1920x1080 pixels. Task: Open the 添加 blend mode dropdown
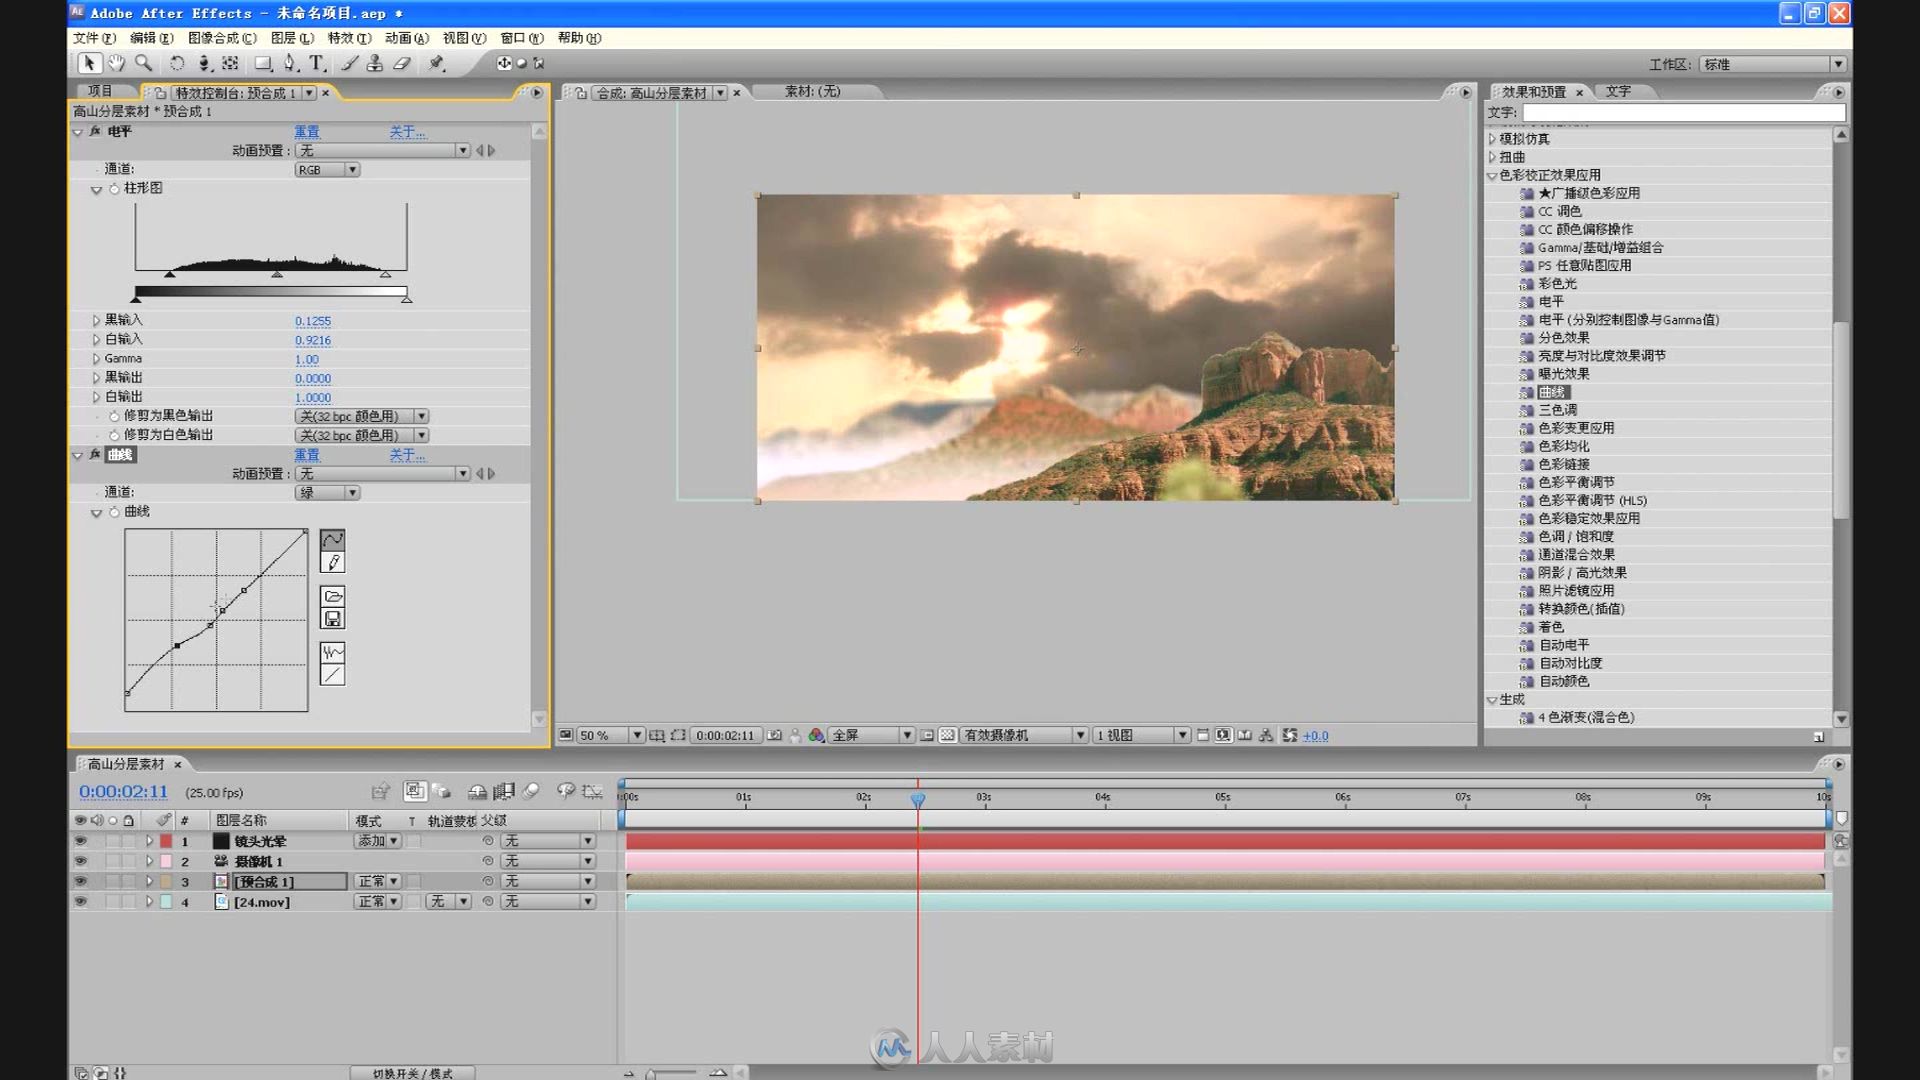pyautogui.click(x=378, y=841)
